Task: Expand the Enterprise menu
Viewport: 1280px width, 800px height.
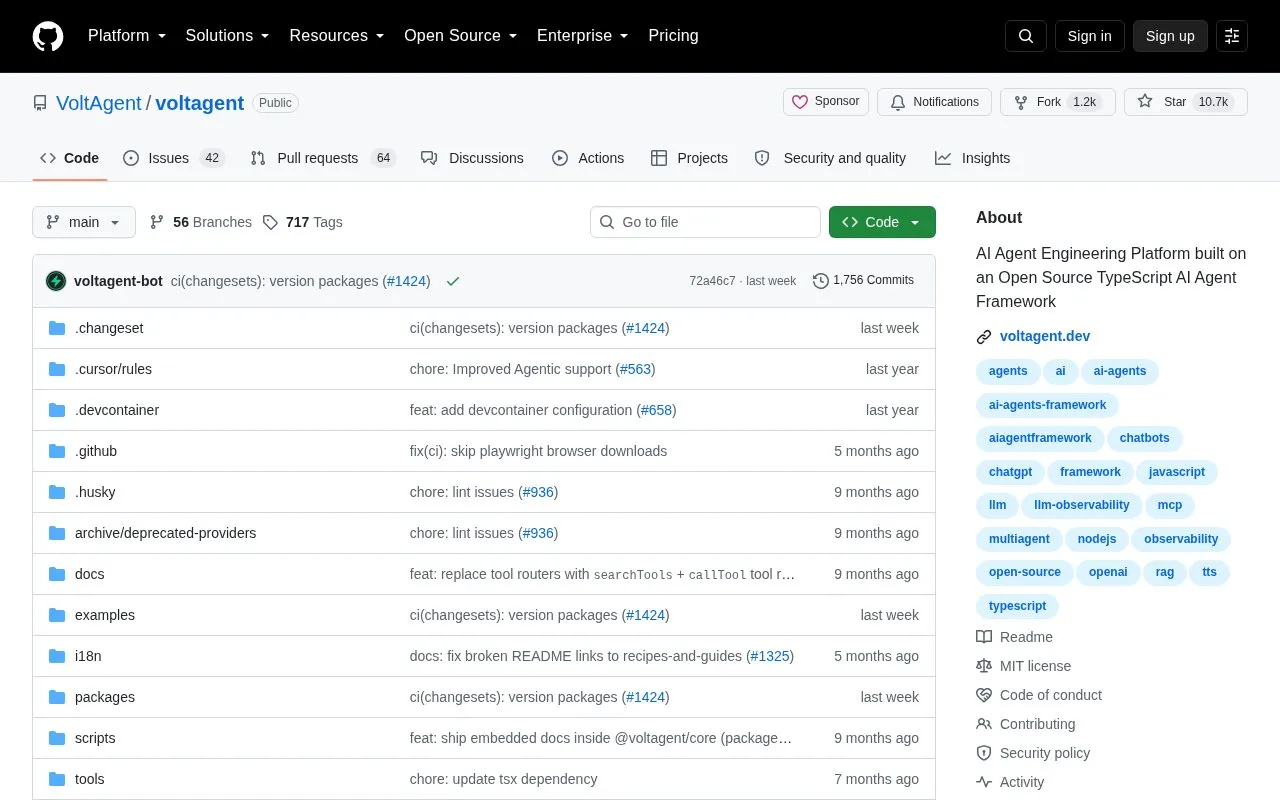Action: (x=582, y=36)
